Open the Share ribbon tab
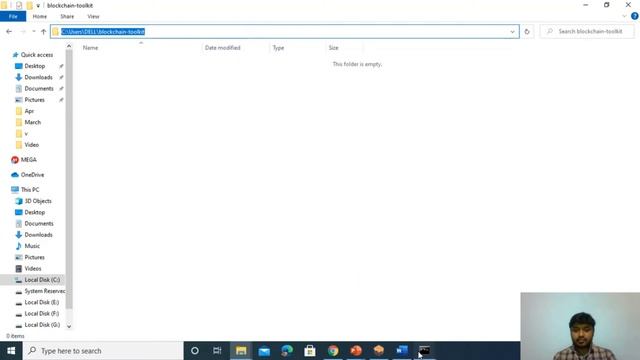 coord(67,16)
